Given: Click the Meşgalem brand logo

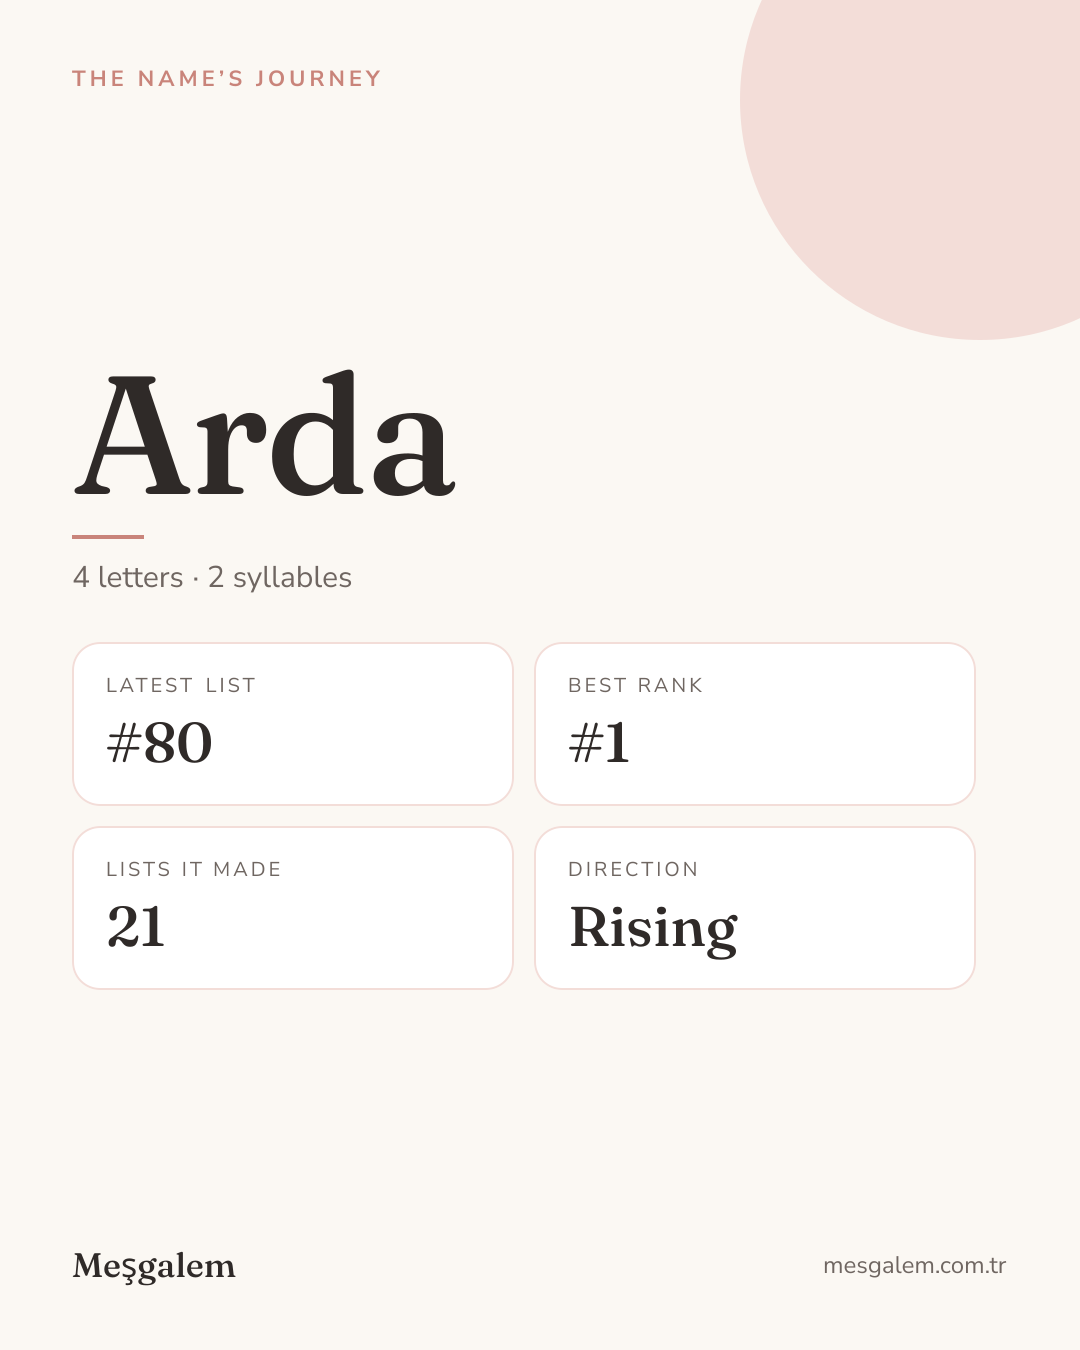Looking at the screenshot, I should tap(154, 1267).
